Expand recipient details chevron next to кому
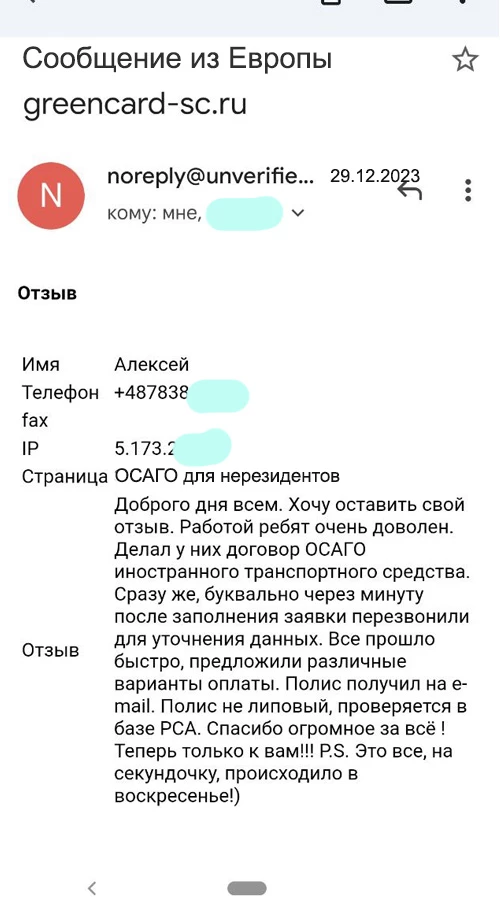The image size is (500, 900). coord(297,214)
